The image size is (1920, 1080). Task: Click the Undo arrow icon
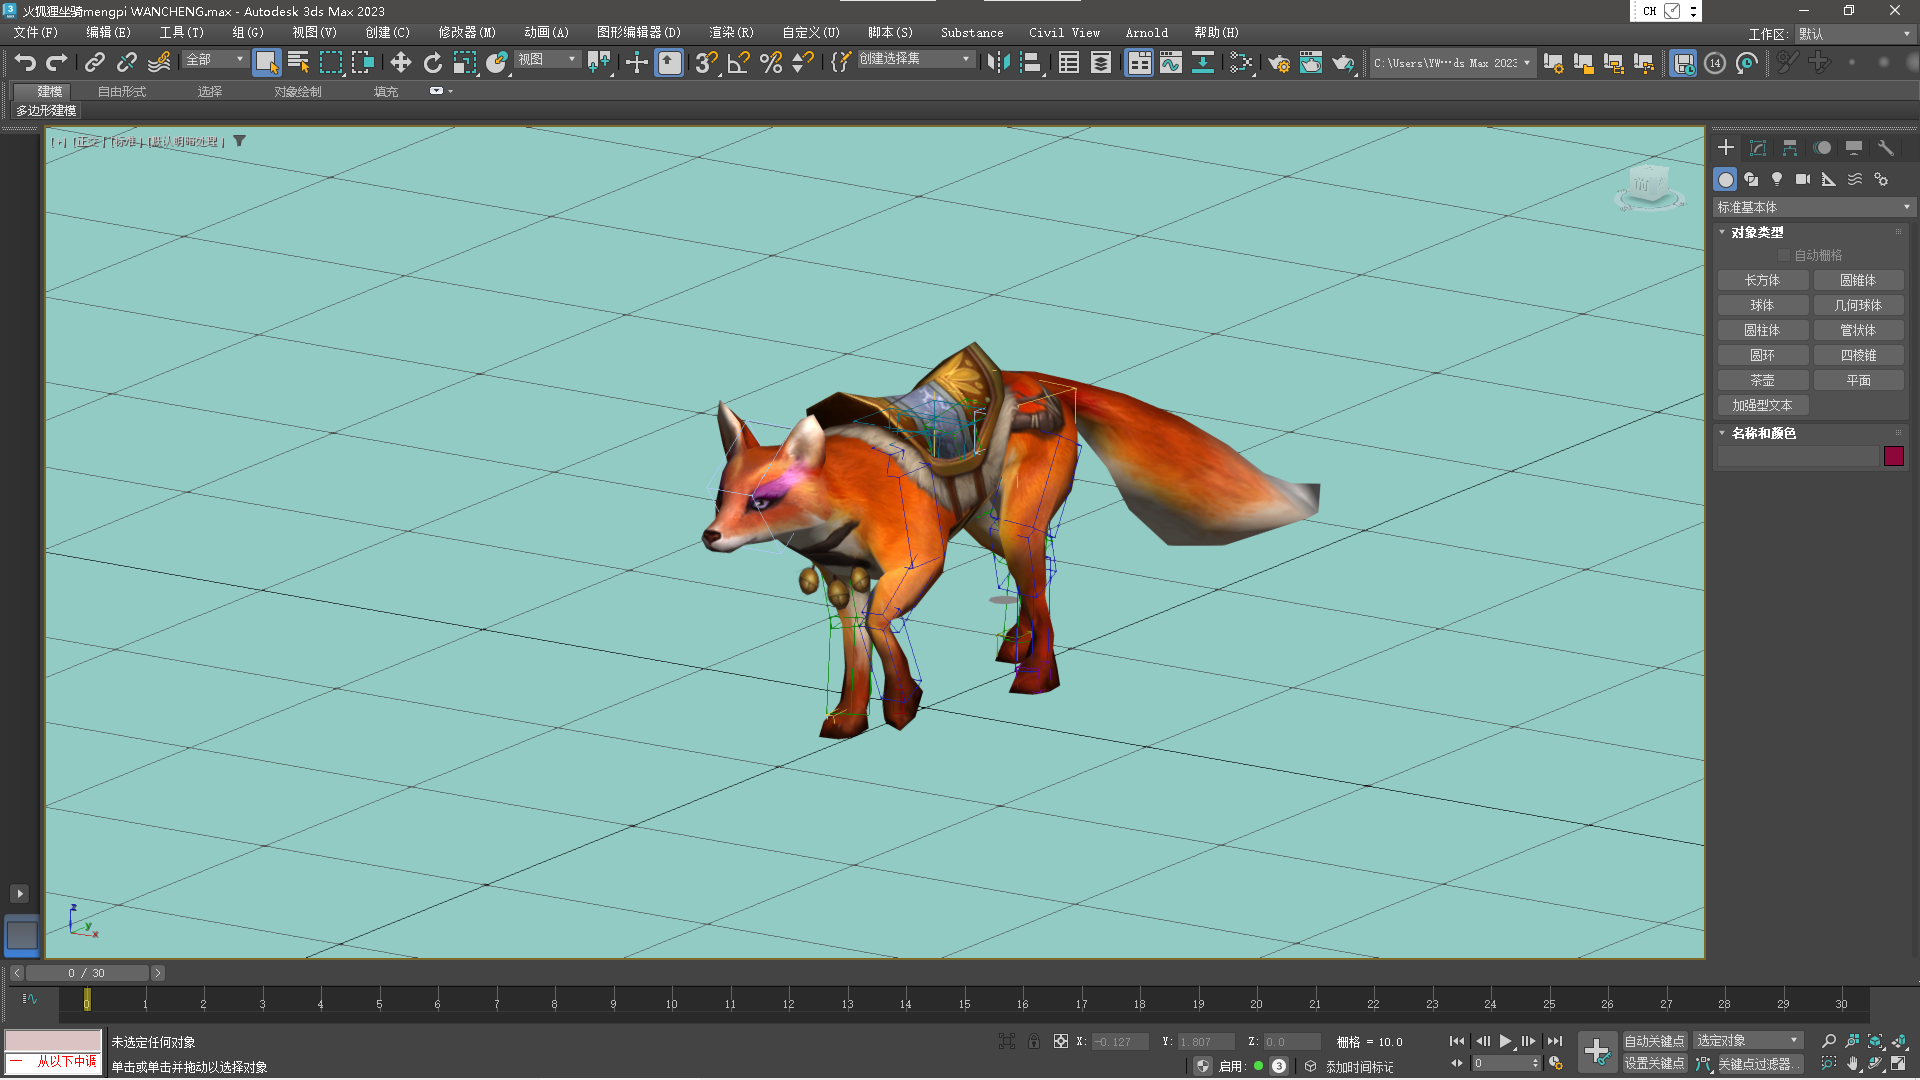(25, 62)
